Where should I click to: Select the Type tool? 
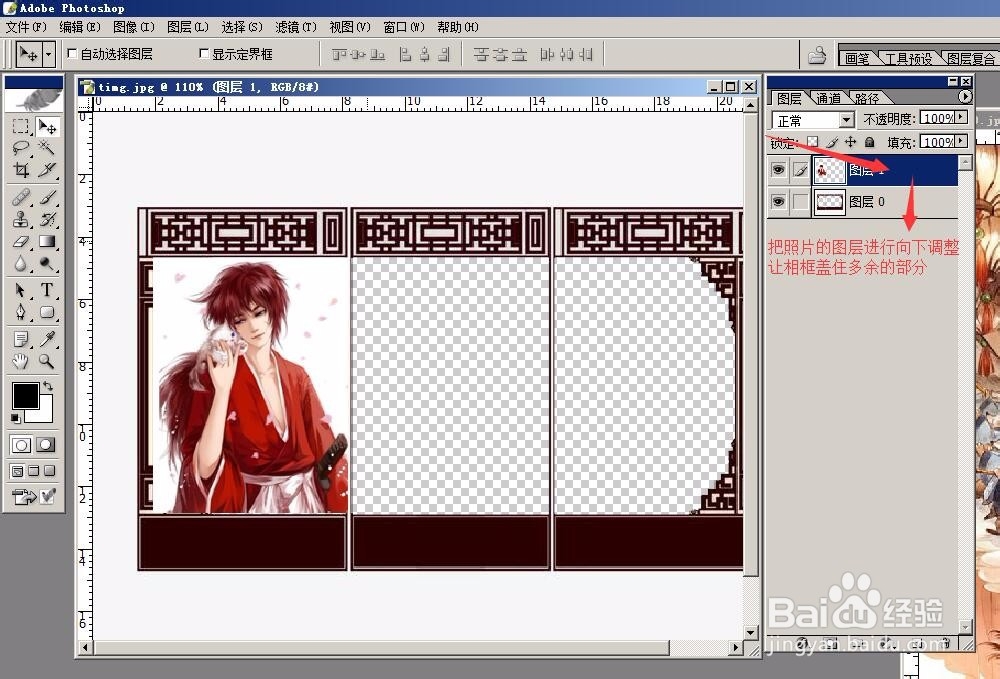click(x=47, y=290)
